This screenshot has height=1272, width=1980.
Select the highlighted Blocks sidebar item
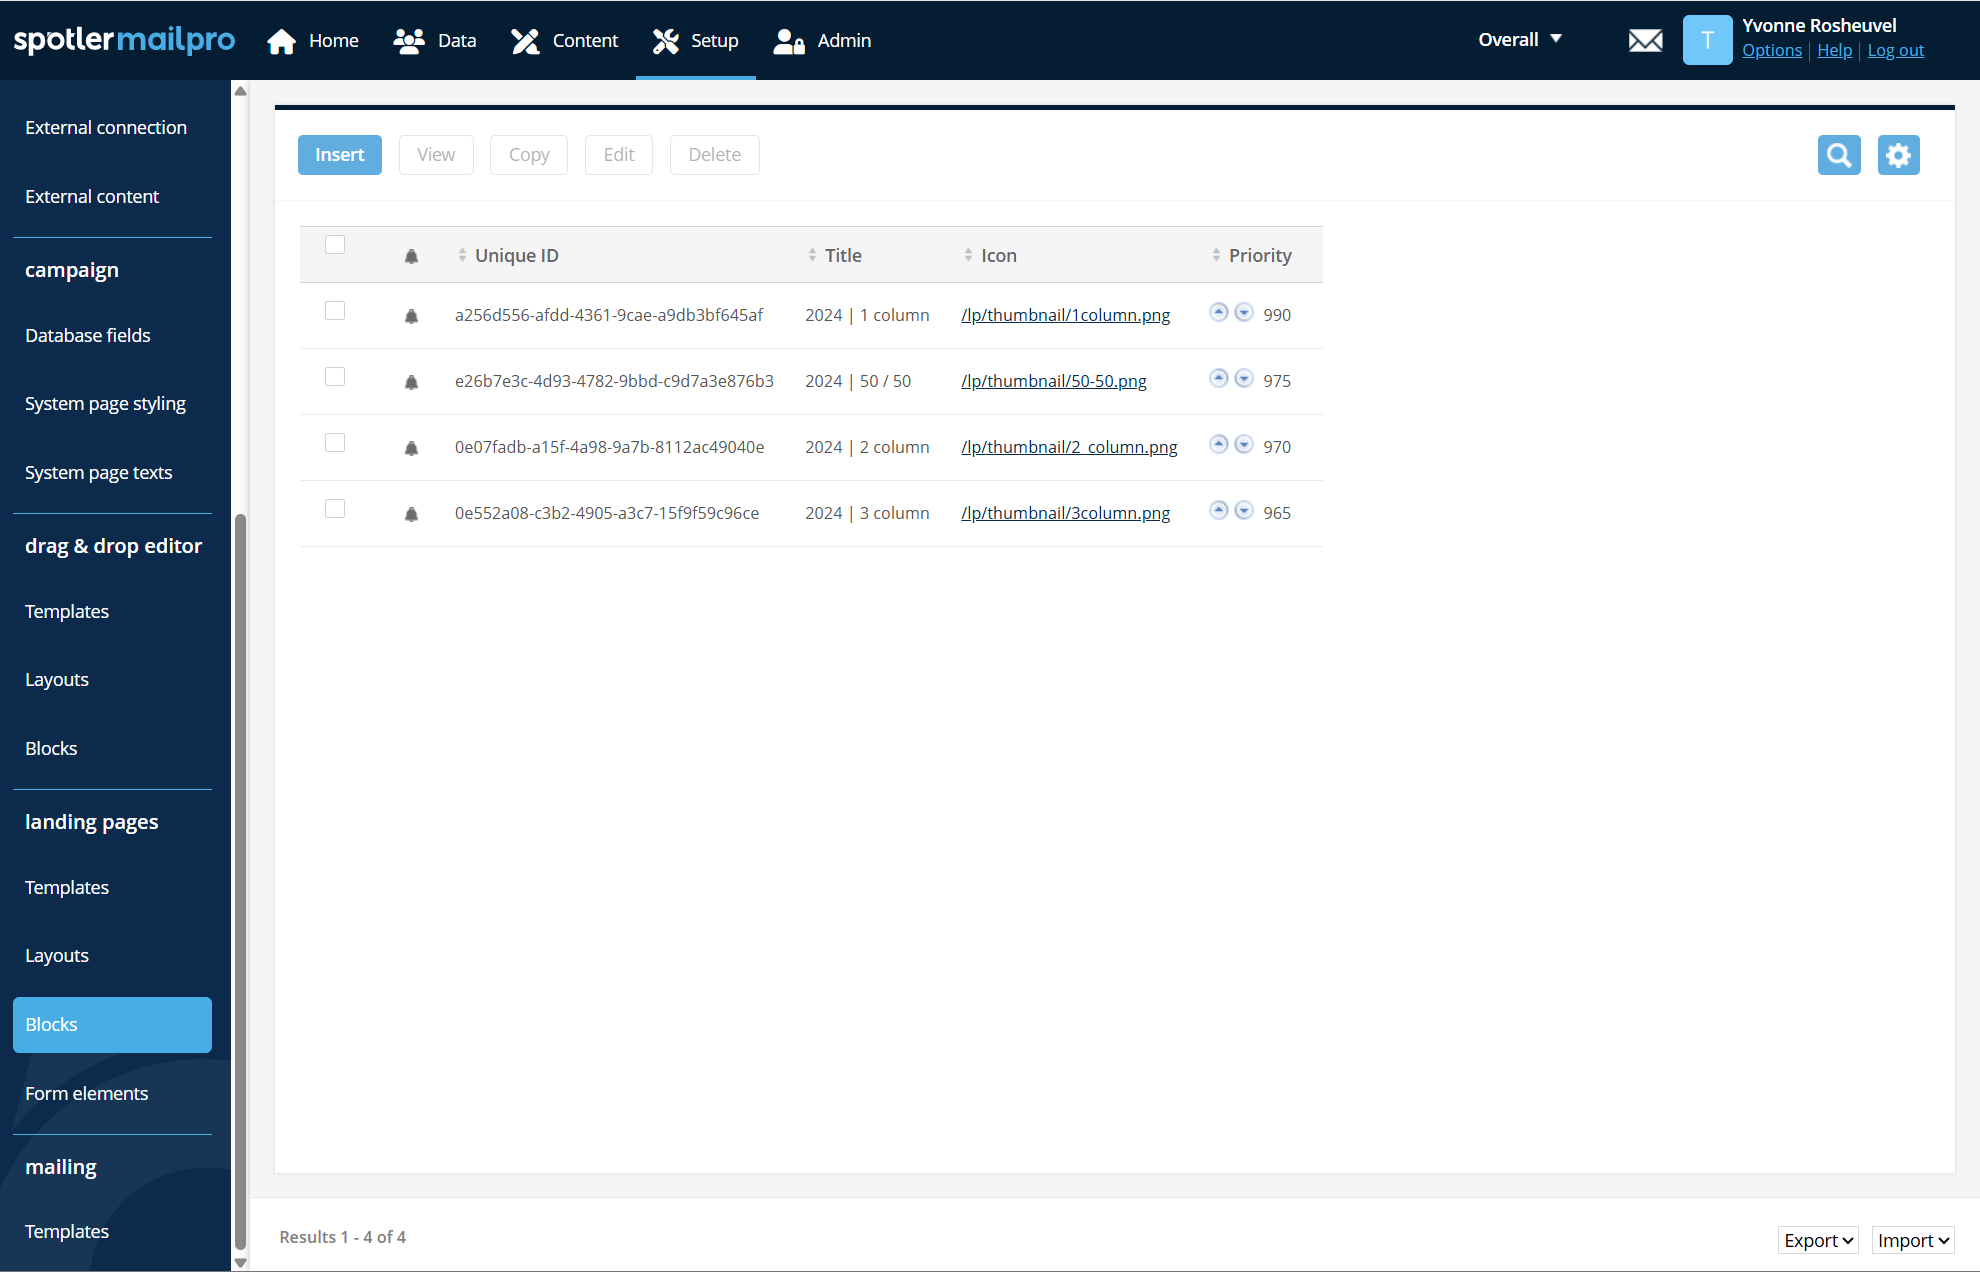[112, 1025]
